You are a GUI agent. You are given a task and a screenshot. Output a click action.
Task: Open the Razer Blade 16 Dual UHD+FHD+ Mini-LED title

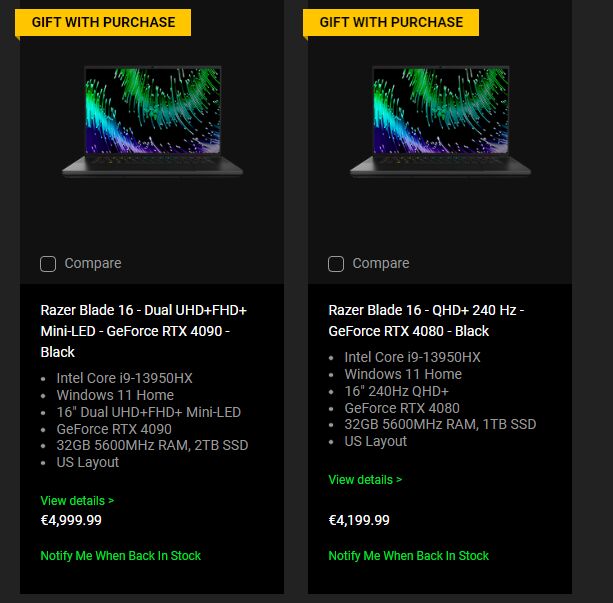143,331
